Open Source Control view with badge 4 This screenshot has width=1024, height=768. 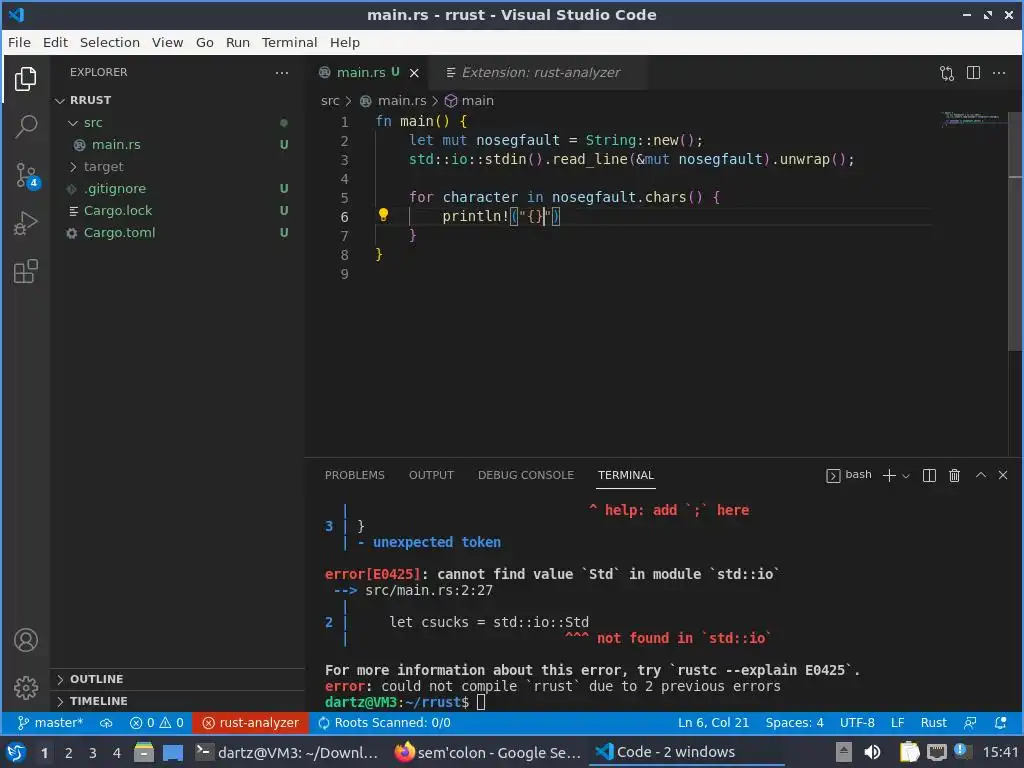27,175
